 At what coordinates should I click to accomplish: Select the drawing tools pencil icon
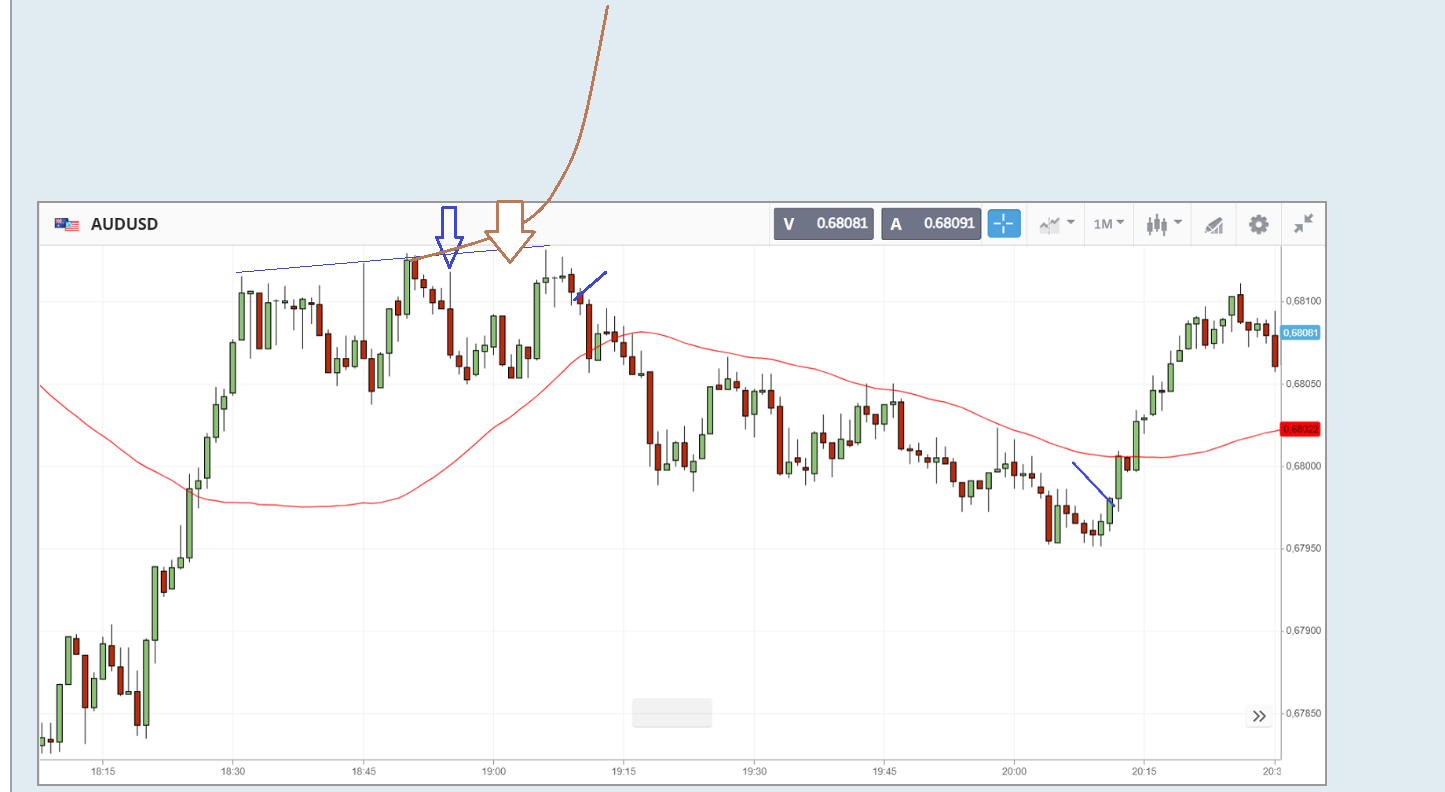point(1214,224)
